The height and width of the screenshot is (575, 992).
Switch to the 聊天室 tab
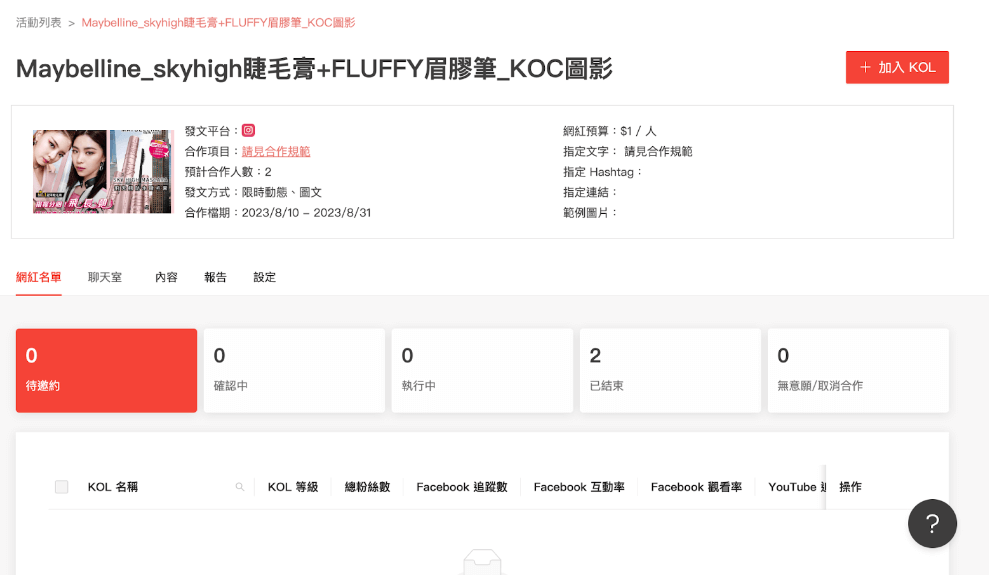[105, 277]
